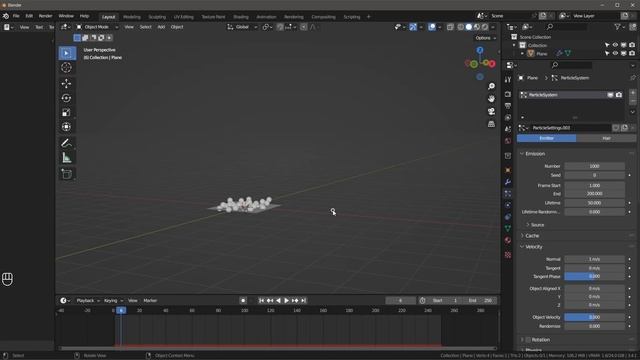Open the viewport Options dropdown

click(x=486, y=38)
